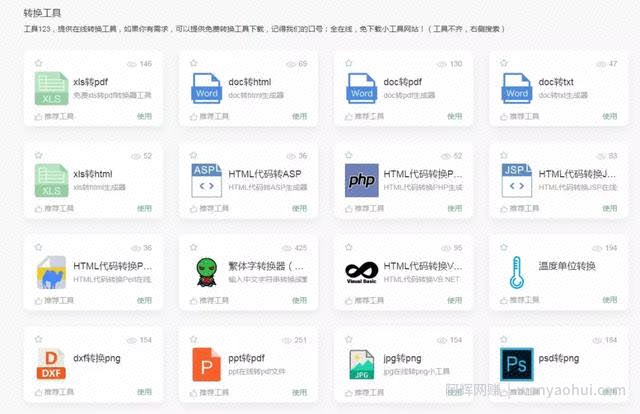
Task: Click thumbs-up 推荐工具 on 温度单位转换 card
Action: pyautogui.click(x=519, y=300)
